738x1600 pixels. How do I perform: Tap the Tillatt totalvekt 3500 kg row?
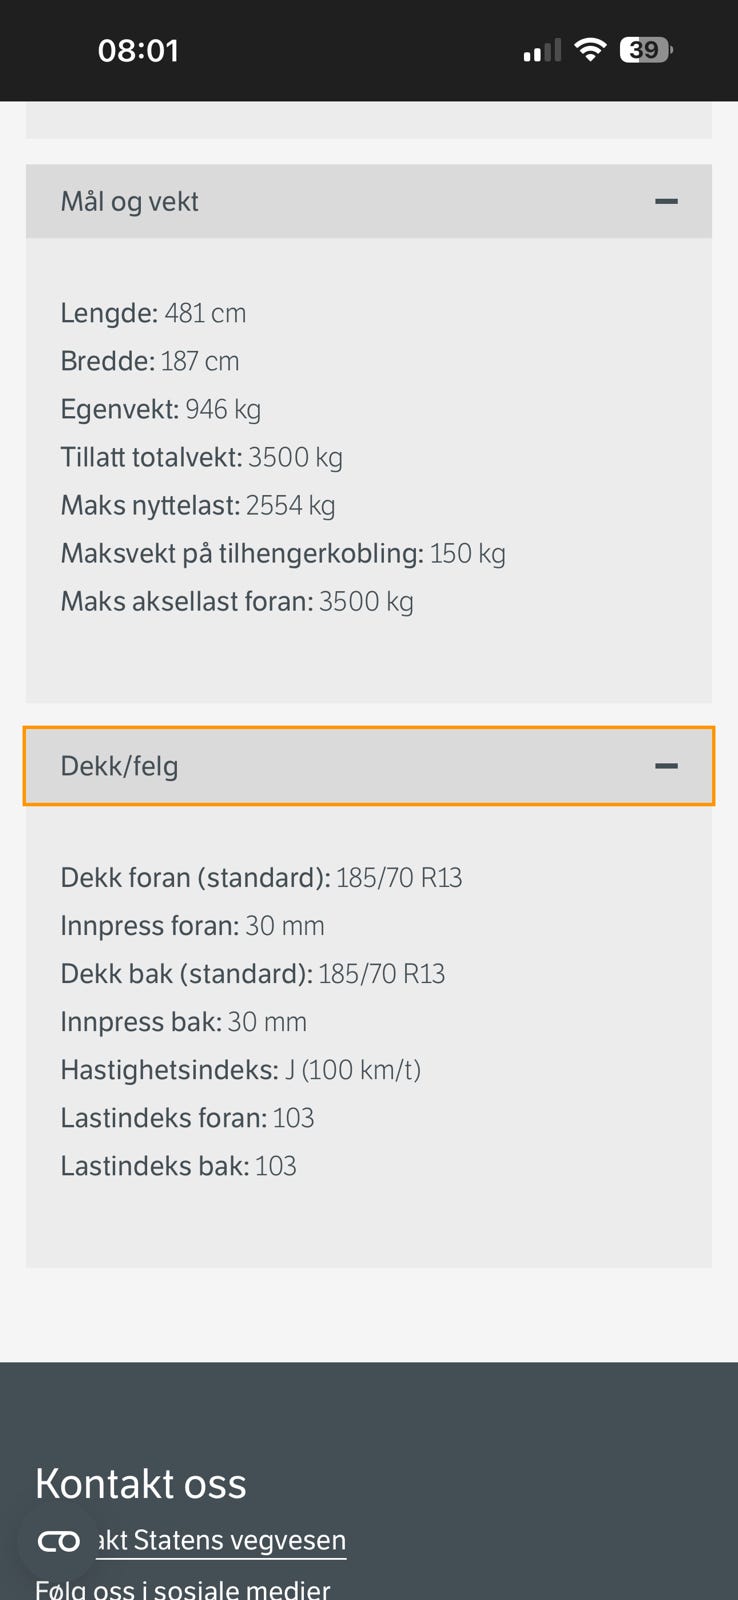pyautogui.click(x=201, y=457)
